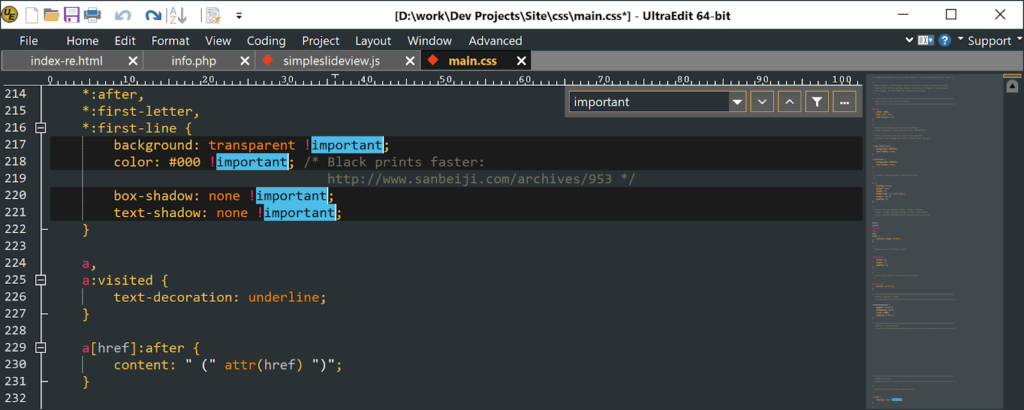Open the Coding menu
Viewport: 1024px width, 410px height.
(x=266, y=41)
